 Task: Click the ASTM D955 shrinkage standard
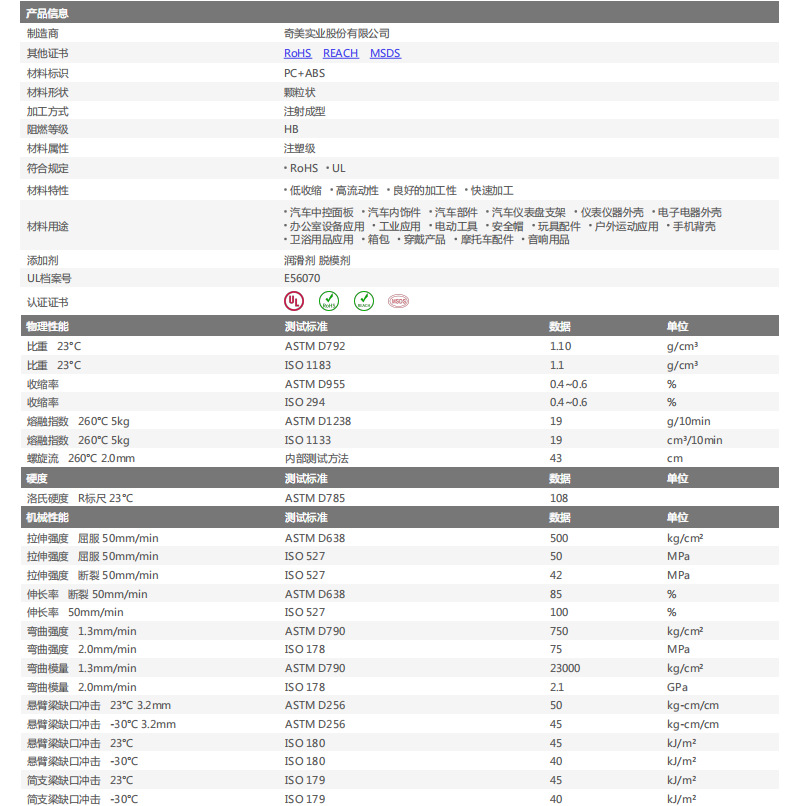315,384
